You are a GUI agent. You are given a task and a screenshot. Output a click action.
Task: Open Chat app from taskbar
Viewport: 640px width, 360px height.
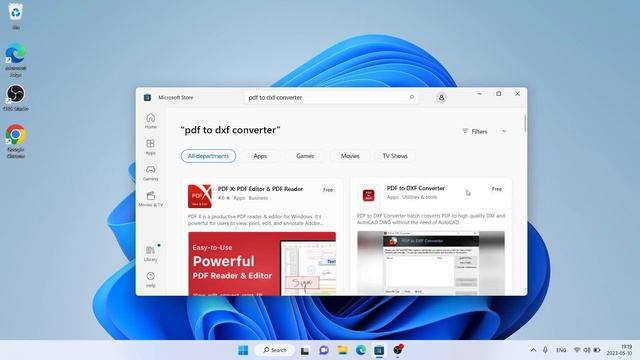point(324,350)
